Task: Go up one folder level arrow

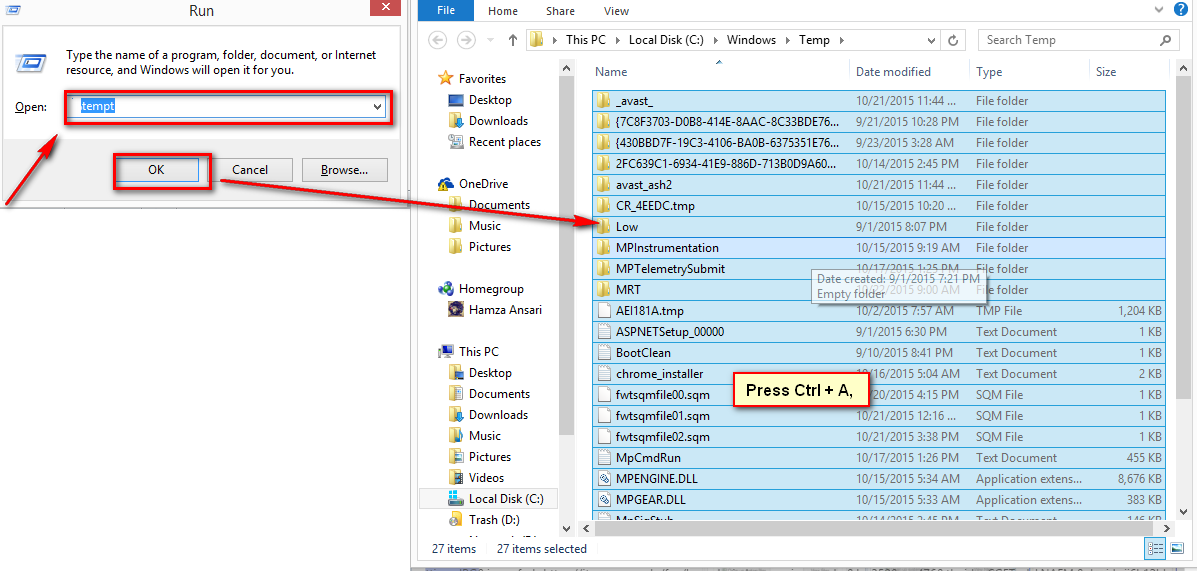Action: coord(513,40)
